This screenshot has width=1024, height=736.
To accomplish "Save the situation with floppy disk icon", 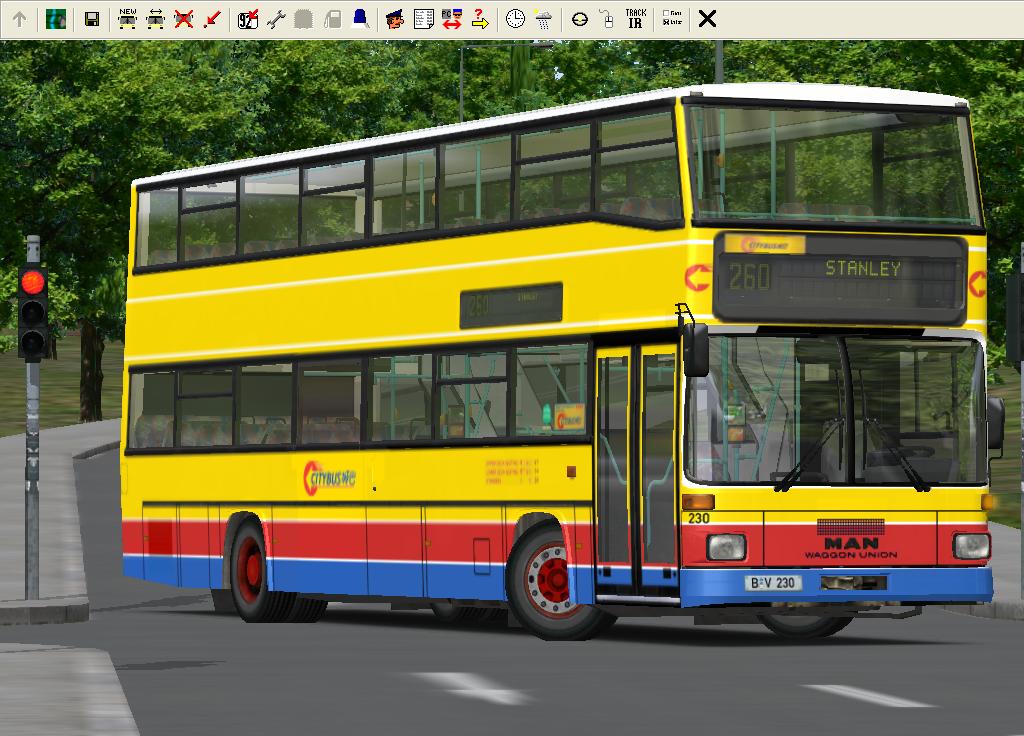I will pos(92,19).
